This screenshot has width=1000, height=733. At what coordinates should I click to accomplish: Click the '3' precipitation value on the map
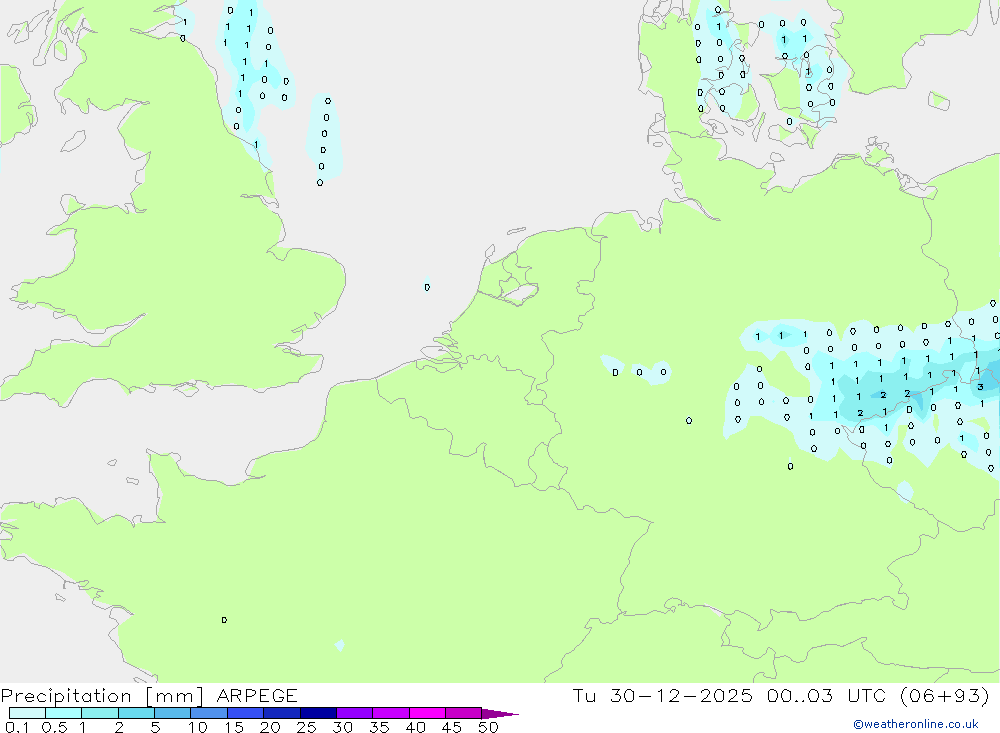click(980, 387)
